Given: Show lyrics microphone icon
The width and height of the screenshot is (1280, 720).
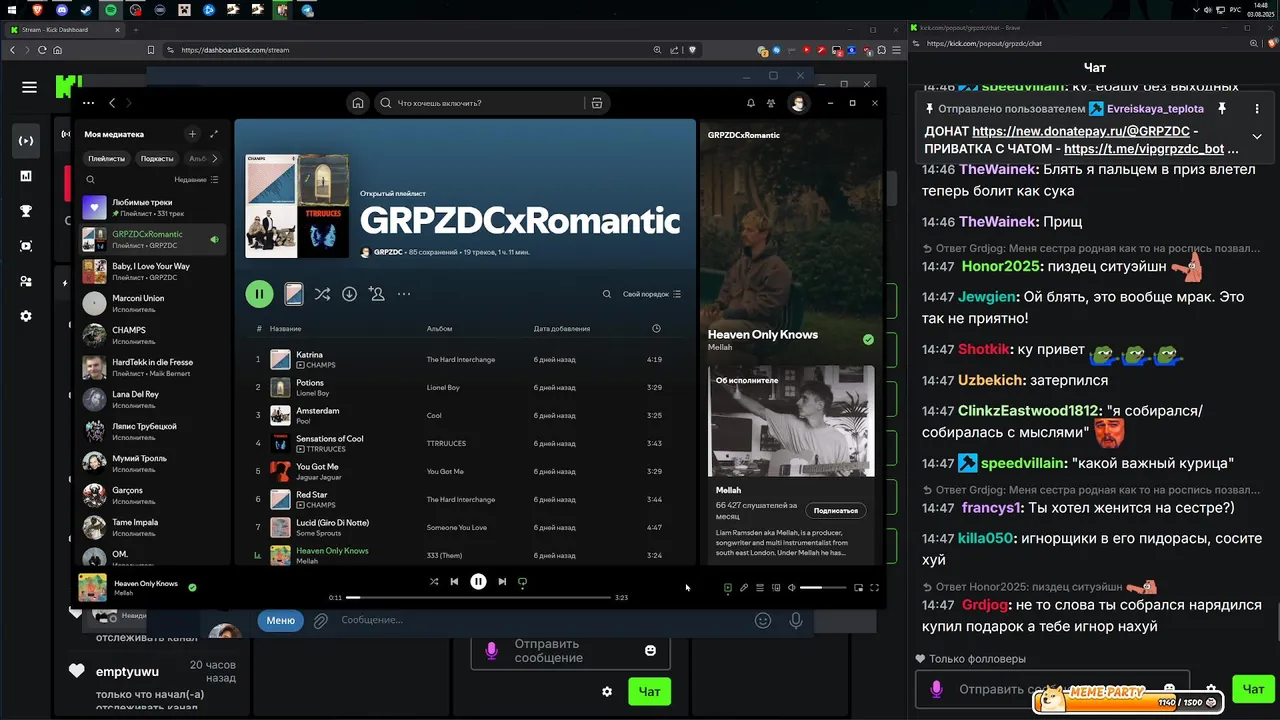Looking at the screenshot, I should pos(744,588).
